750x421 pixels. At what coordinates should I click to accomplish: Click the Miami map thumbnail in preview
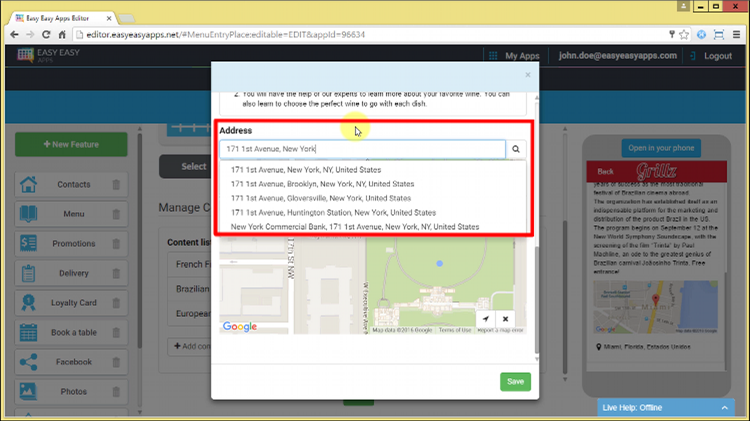(x=655, y=307)
